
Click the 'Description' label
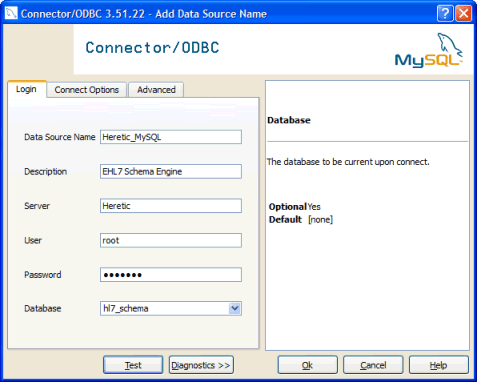(x=46, y=172)
